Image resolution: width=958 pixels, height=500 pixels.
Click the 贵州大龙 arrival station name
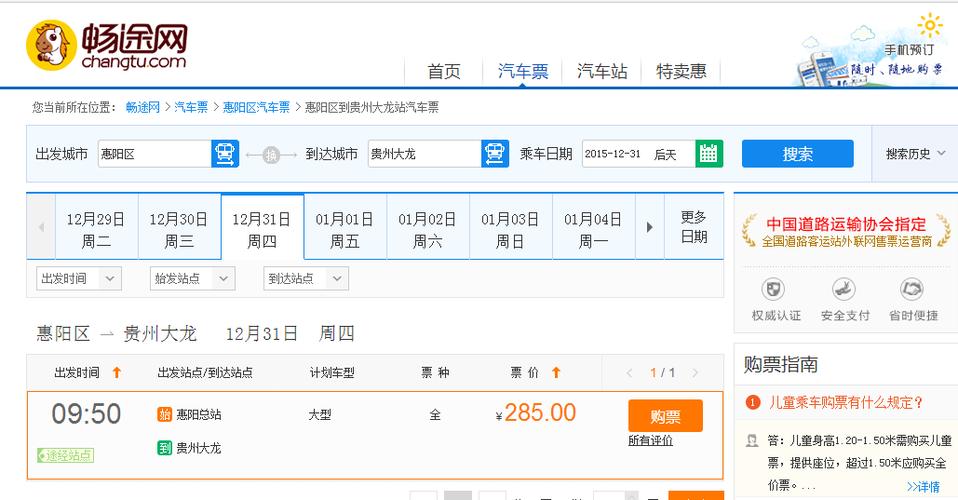click(x=199, y=448)
